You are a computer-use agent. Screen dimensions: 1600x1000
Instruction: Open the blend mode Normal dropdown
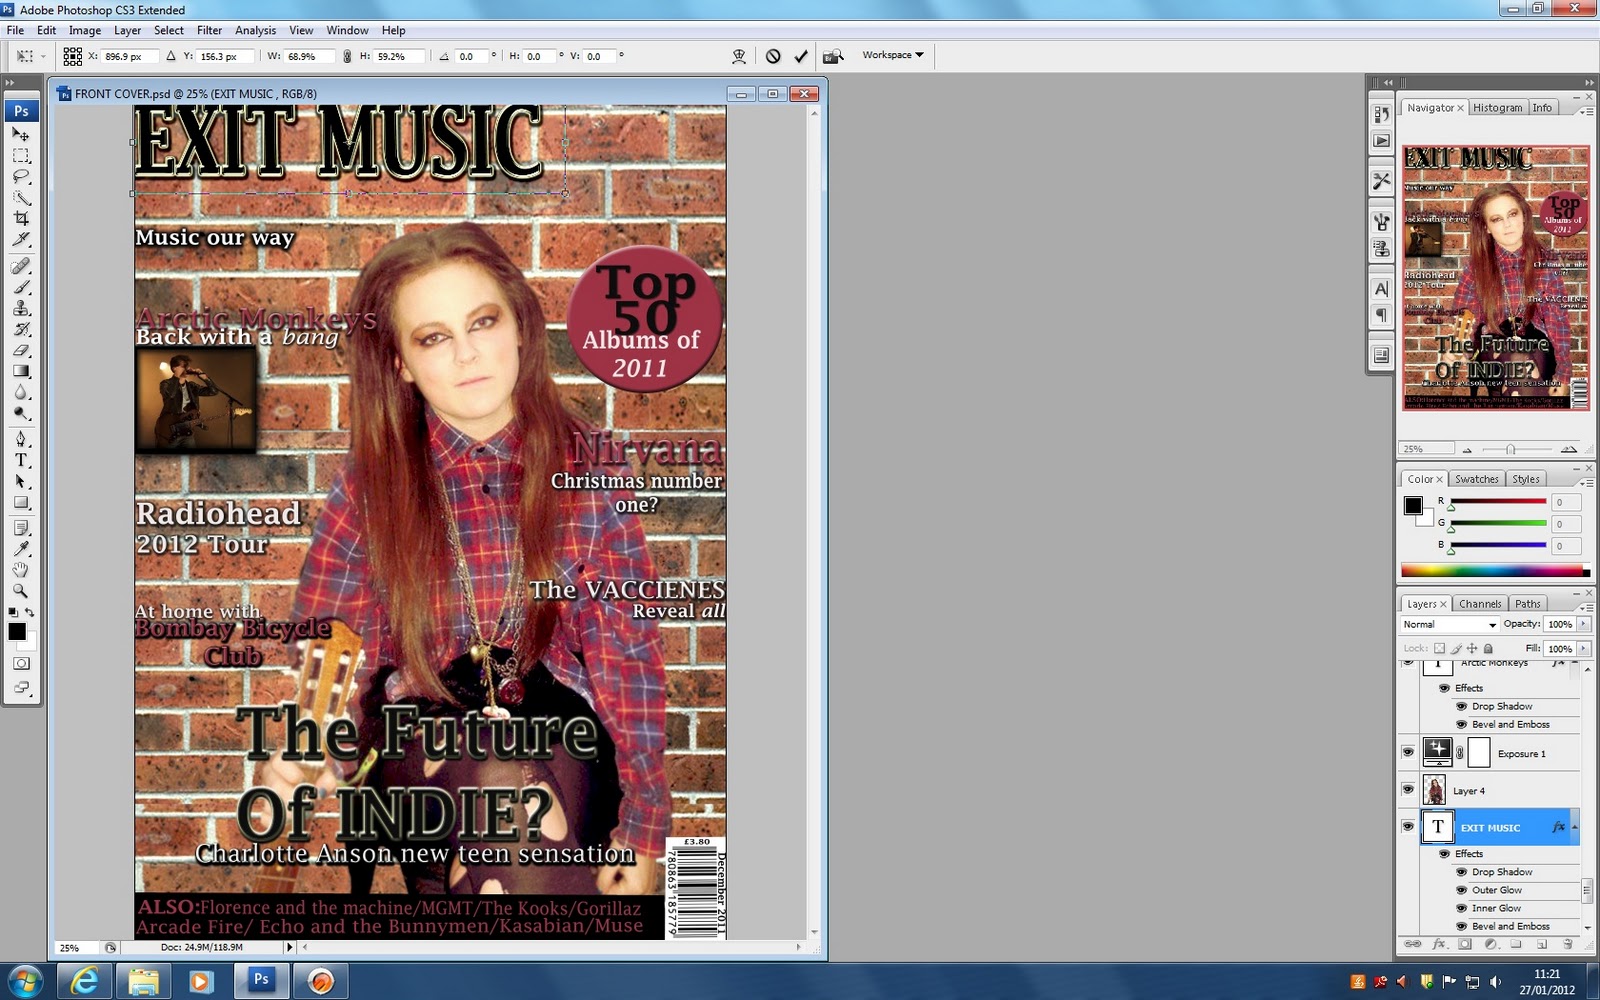pos(1449,624)
